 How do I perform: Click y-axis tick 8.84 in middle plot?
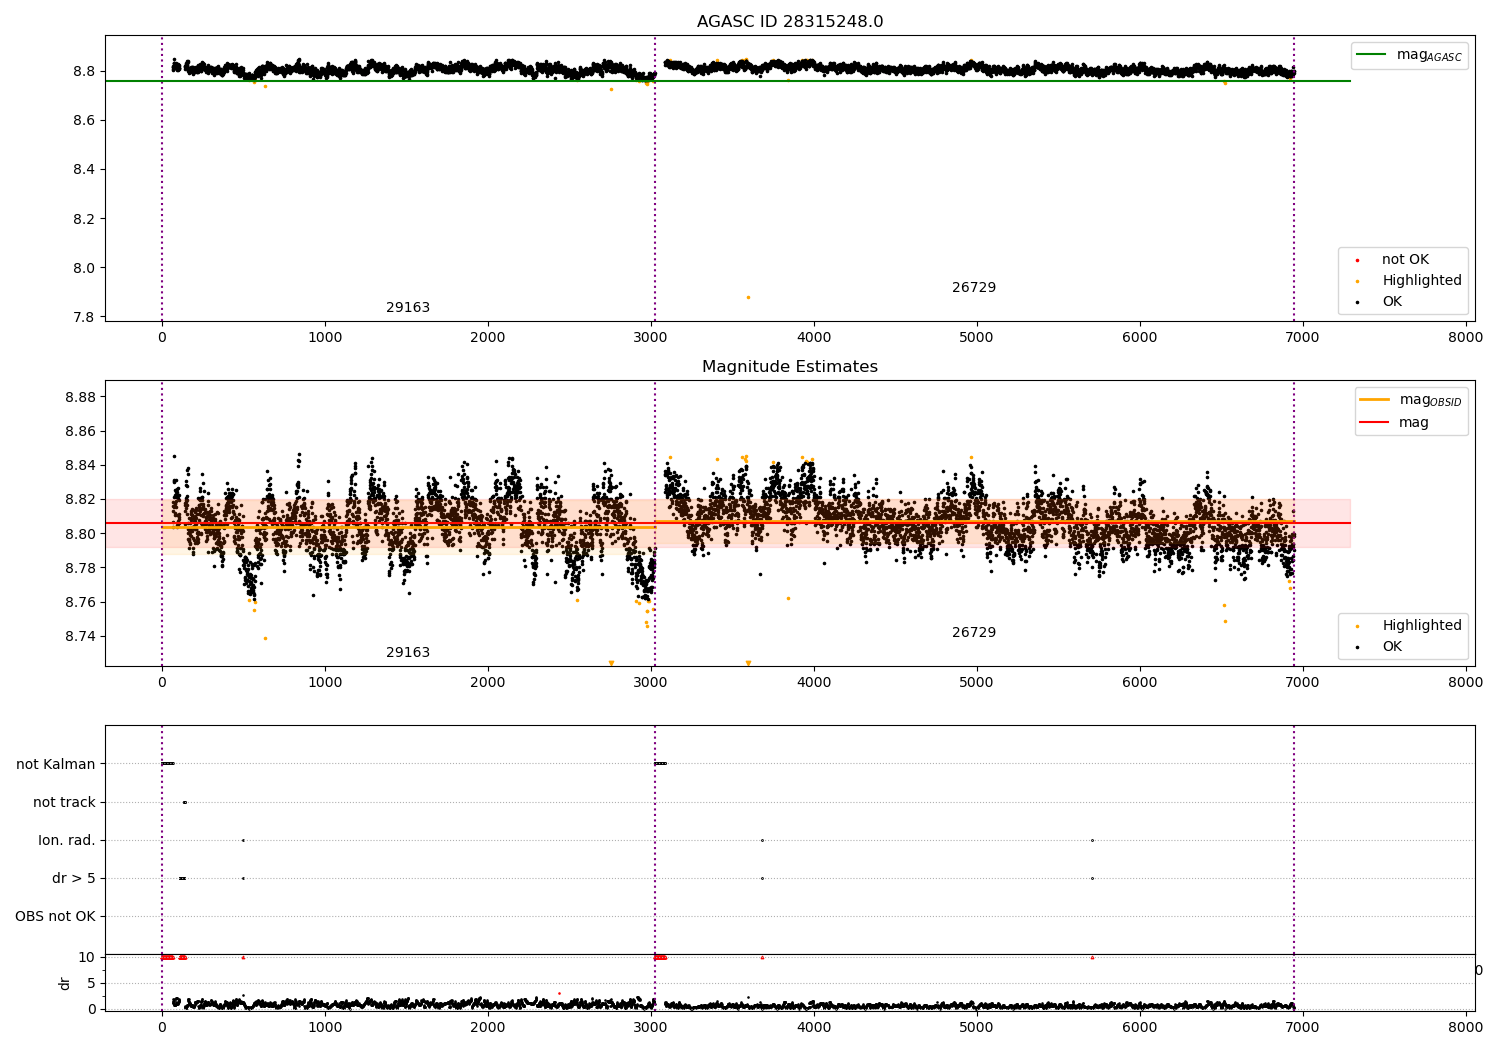80,466
